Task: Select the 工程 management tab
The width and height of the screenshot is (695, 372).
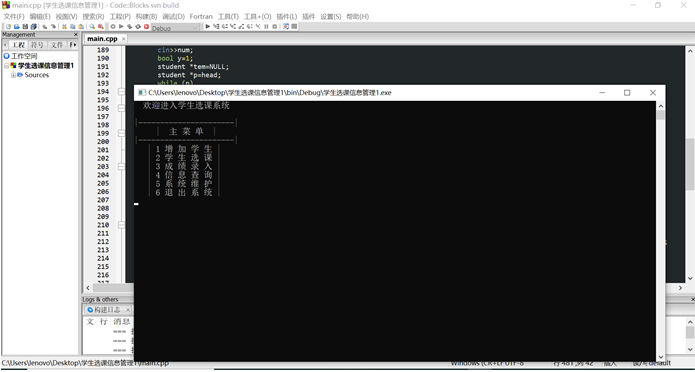Action: point(19,45)
